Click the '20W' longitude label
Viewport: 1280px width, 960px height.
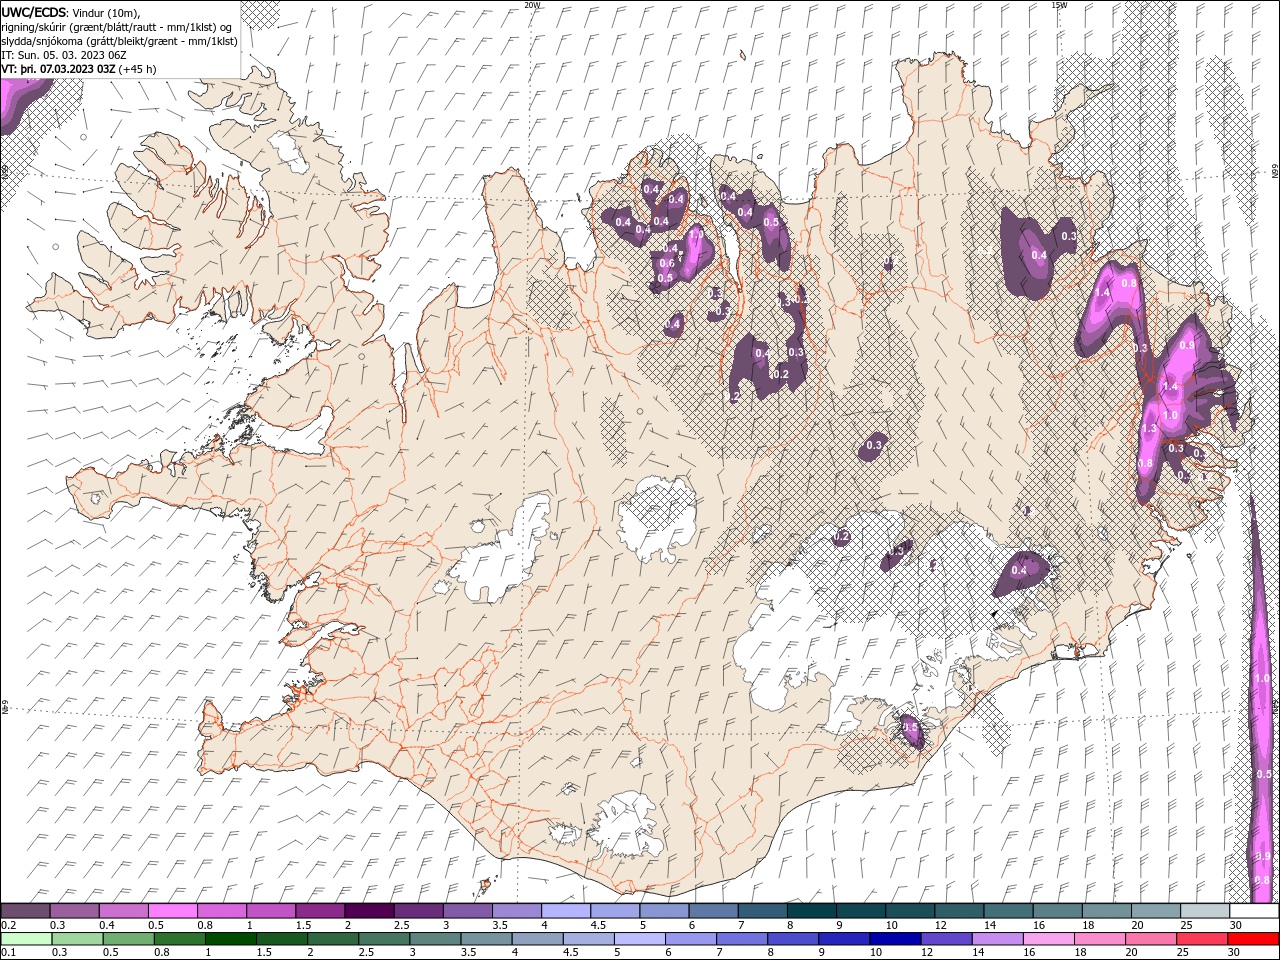click(532, 5)
